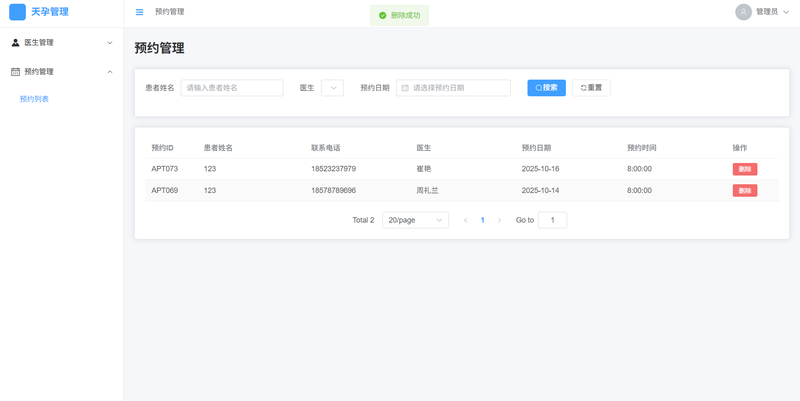Delete appointment APT069 row
Image resolution: width=800 pixels, height=401 pixels.
click(x=744, y=190)
